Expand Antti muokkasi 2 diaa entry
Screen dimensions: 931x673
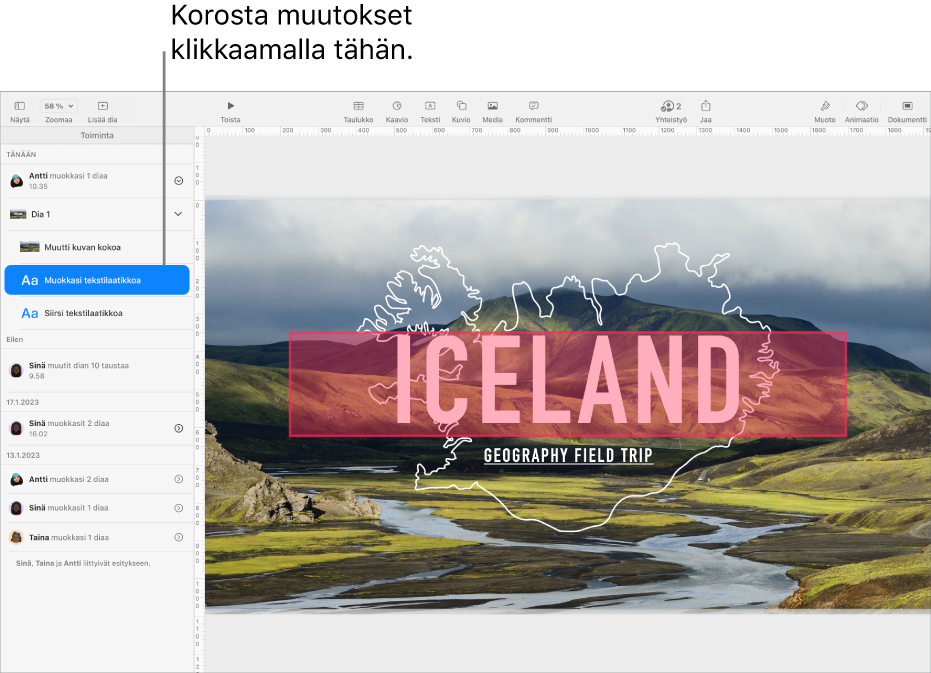178,479
